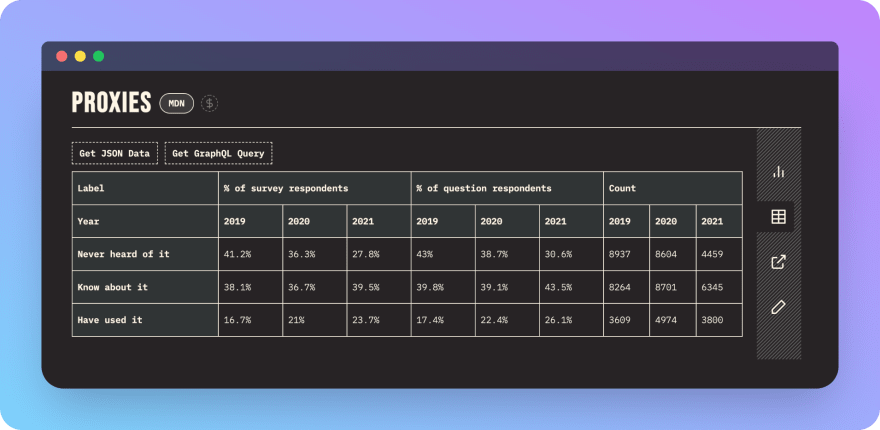Click the 3609 count cell

tap(626, 320)
